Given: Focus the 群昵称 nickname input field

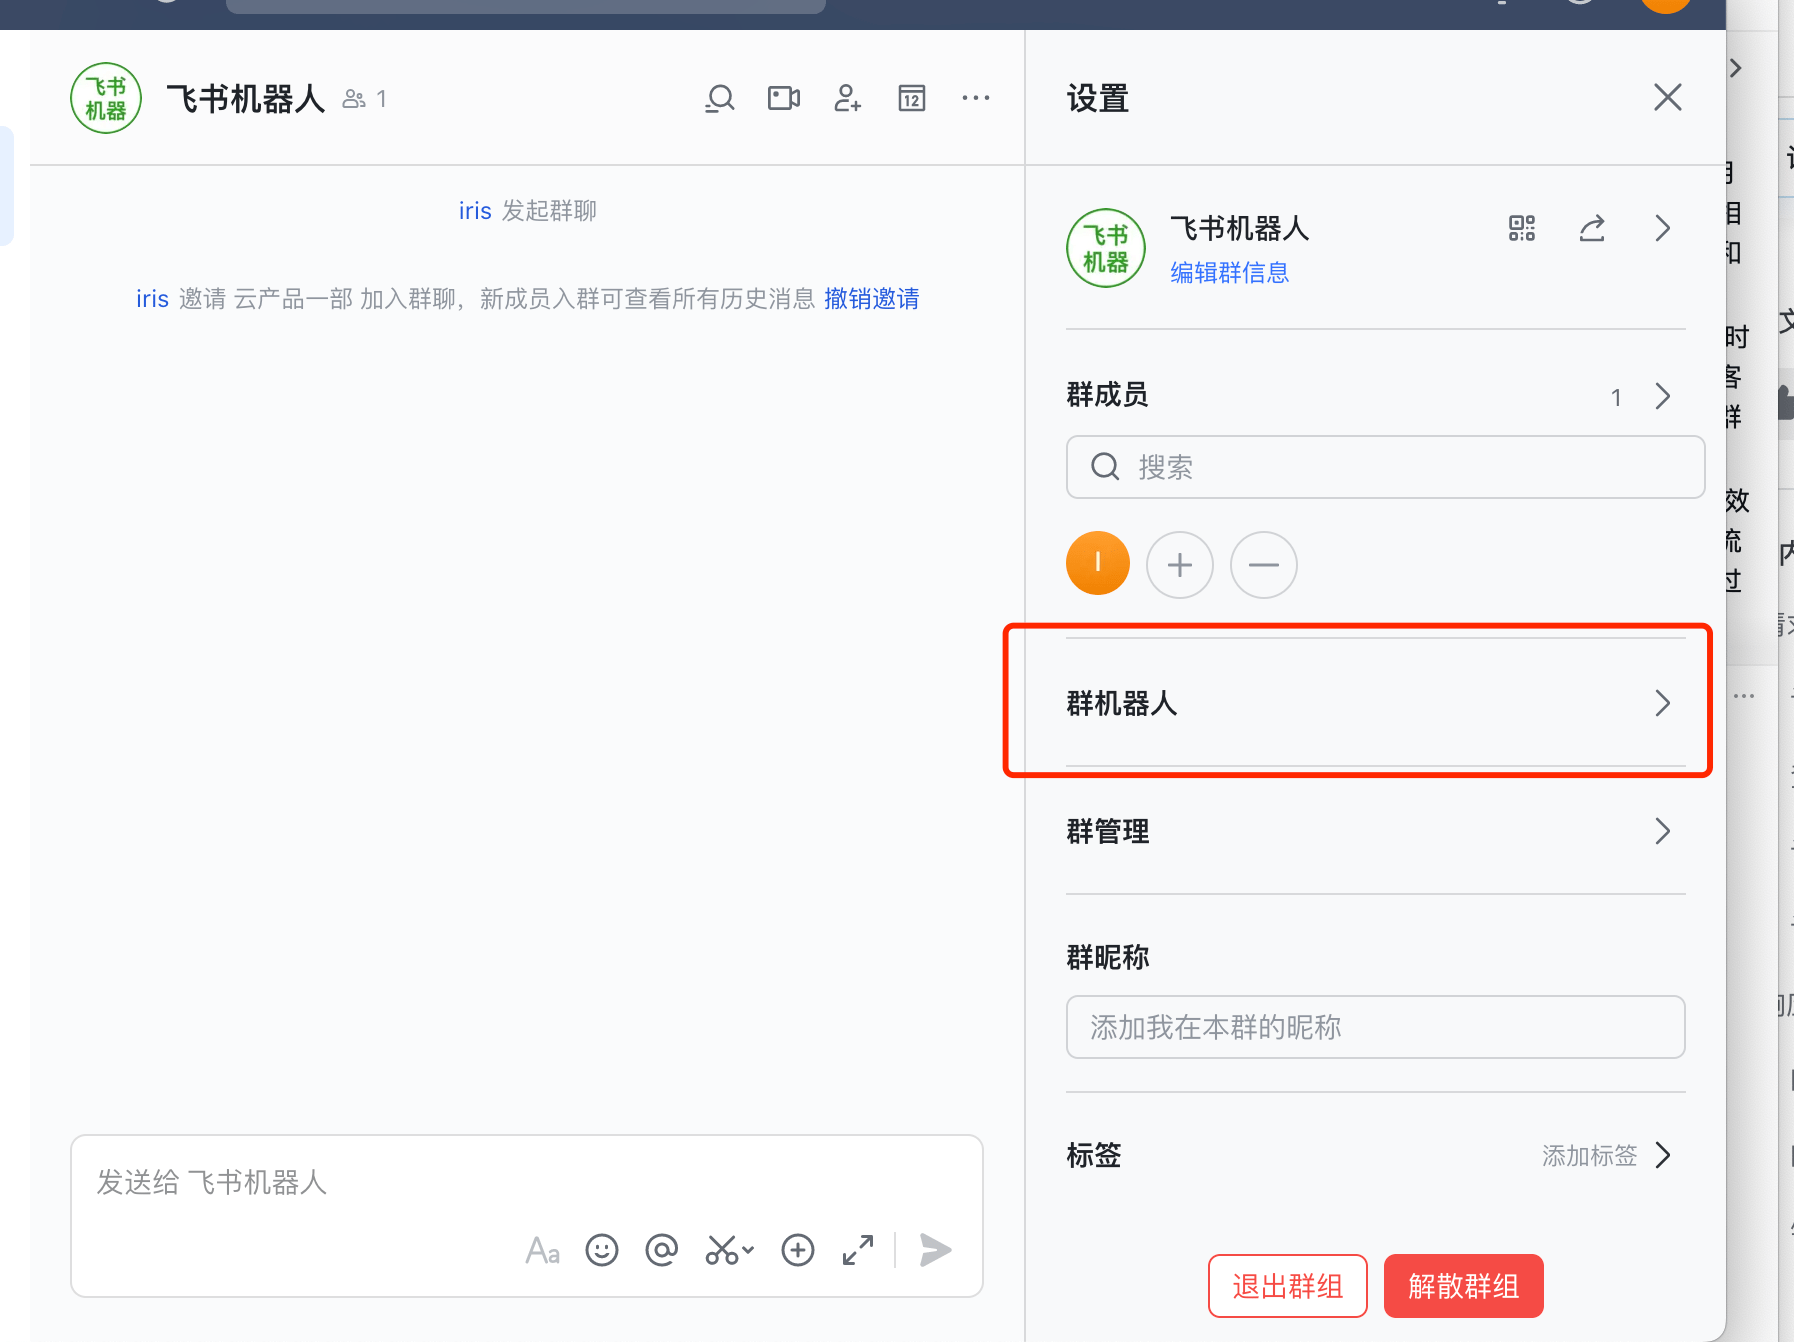Looking at the screenshot, I should [x=1376, y=1027].
